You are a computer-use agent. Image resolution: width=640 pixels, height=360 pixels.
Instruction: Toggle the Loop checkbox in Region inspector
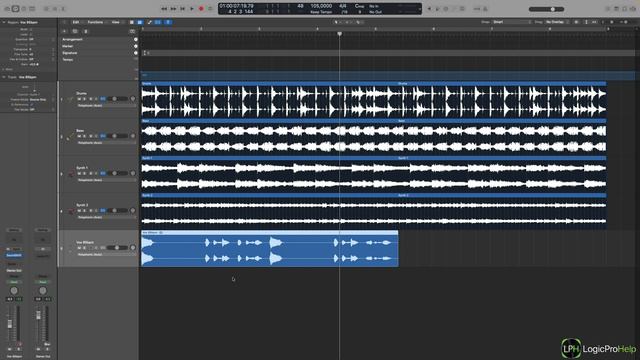coord(31,34)
